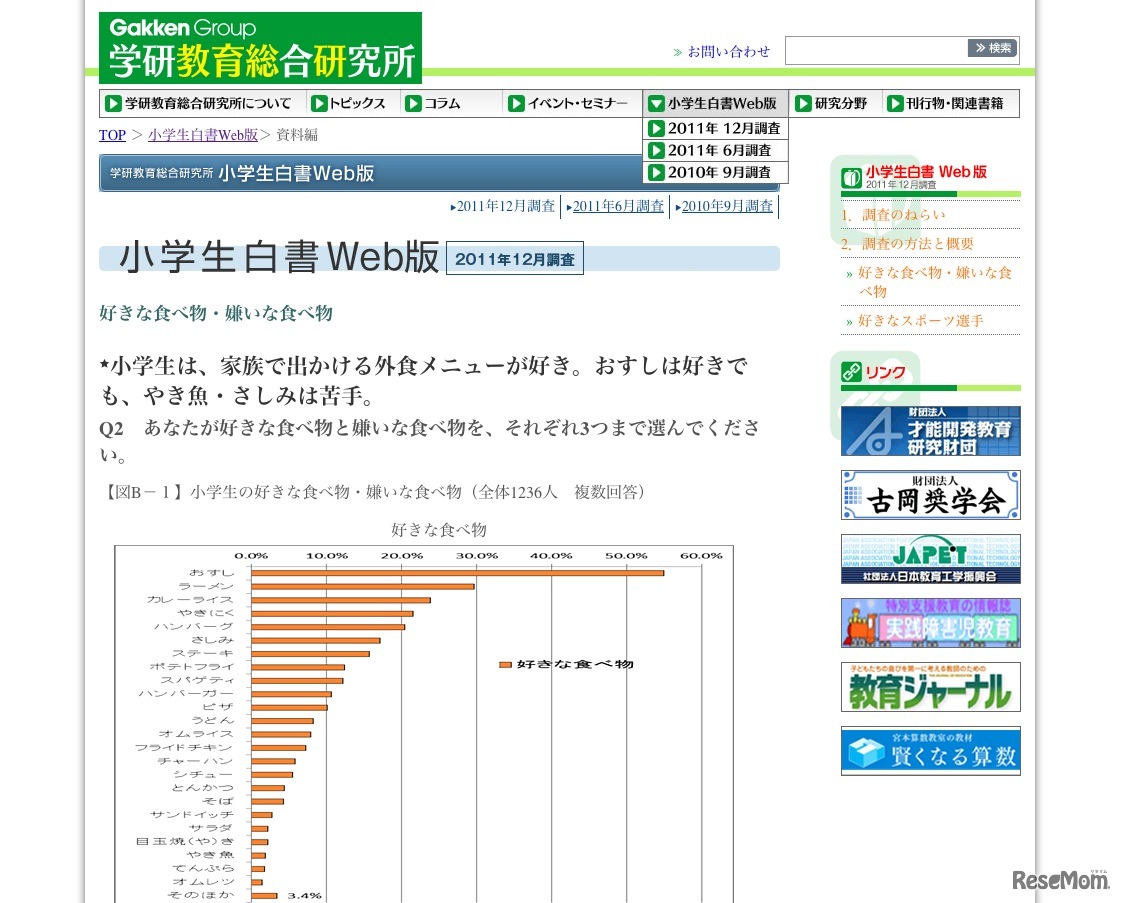The width and height of the screenshot is (1123, 903).
Task: Click the ハンバーグ label in the chart
Action: [x=193, y=627]
